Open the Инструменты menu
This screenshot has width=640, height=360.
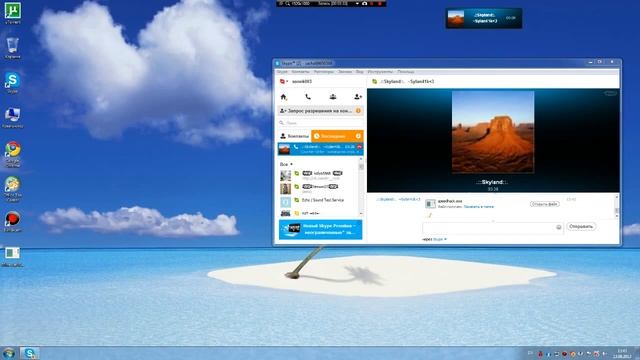coord(380,72)
